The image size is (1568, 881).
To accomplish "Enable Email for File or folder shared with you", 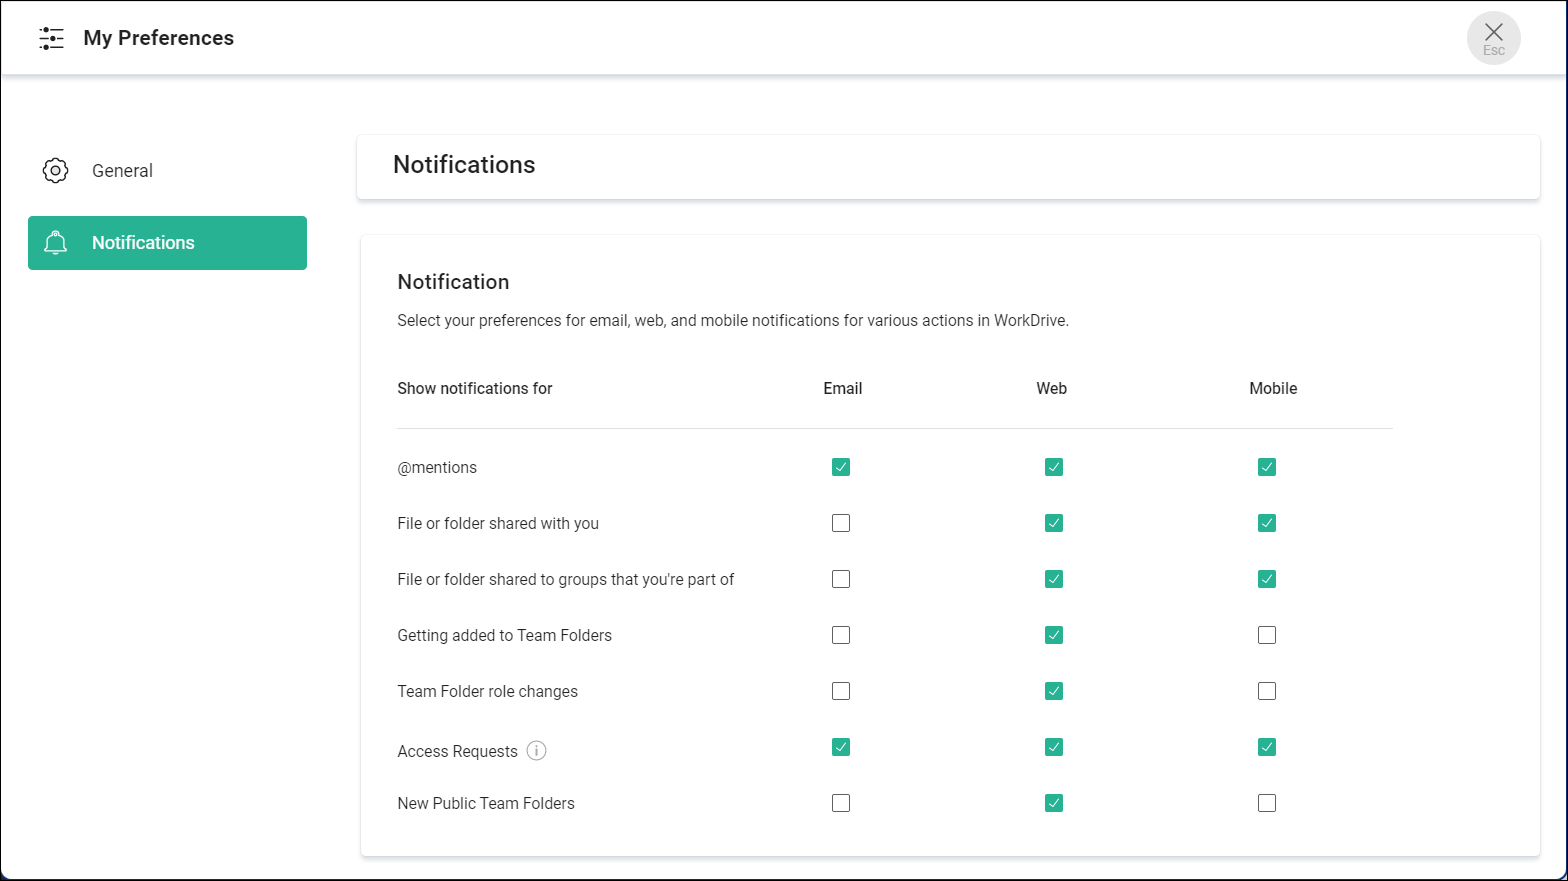I will (x=841, y=523).
